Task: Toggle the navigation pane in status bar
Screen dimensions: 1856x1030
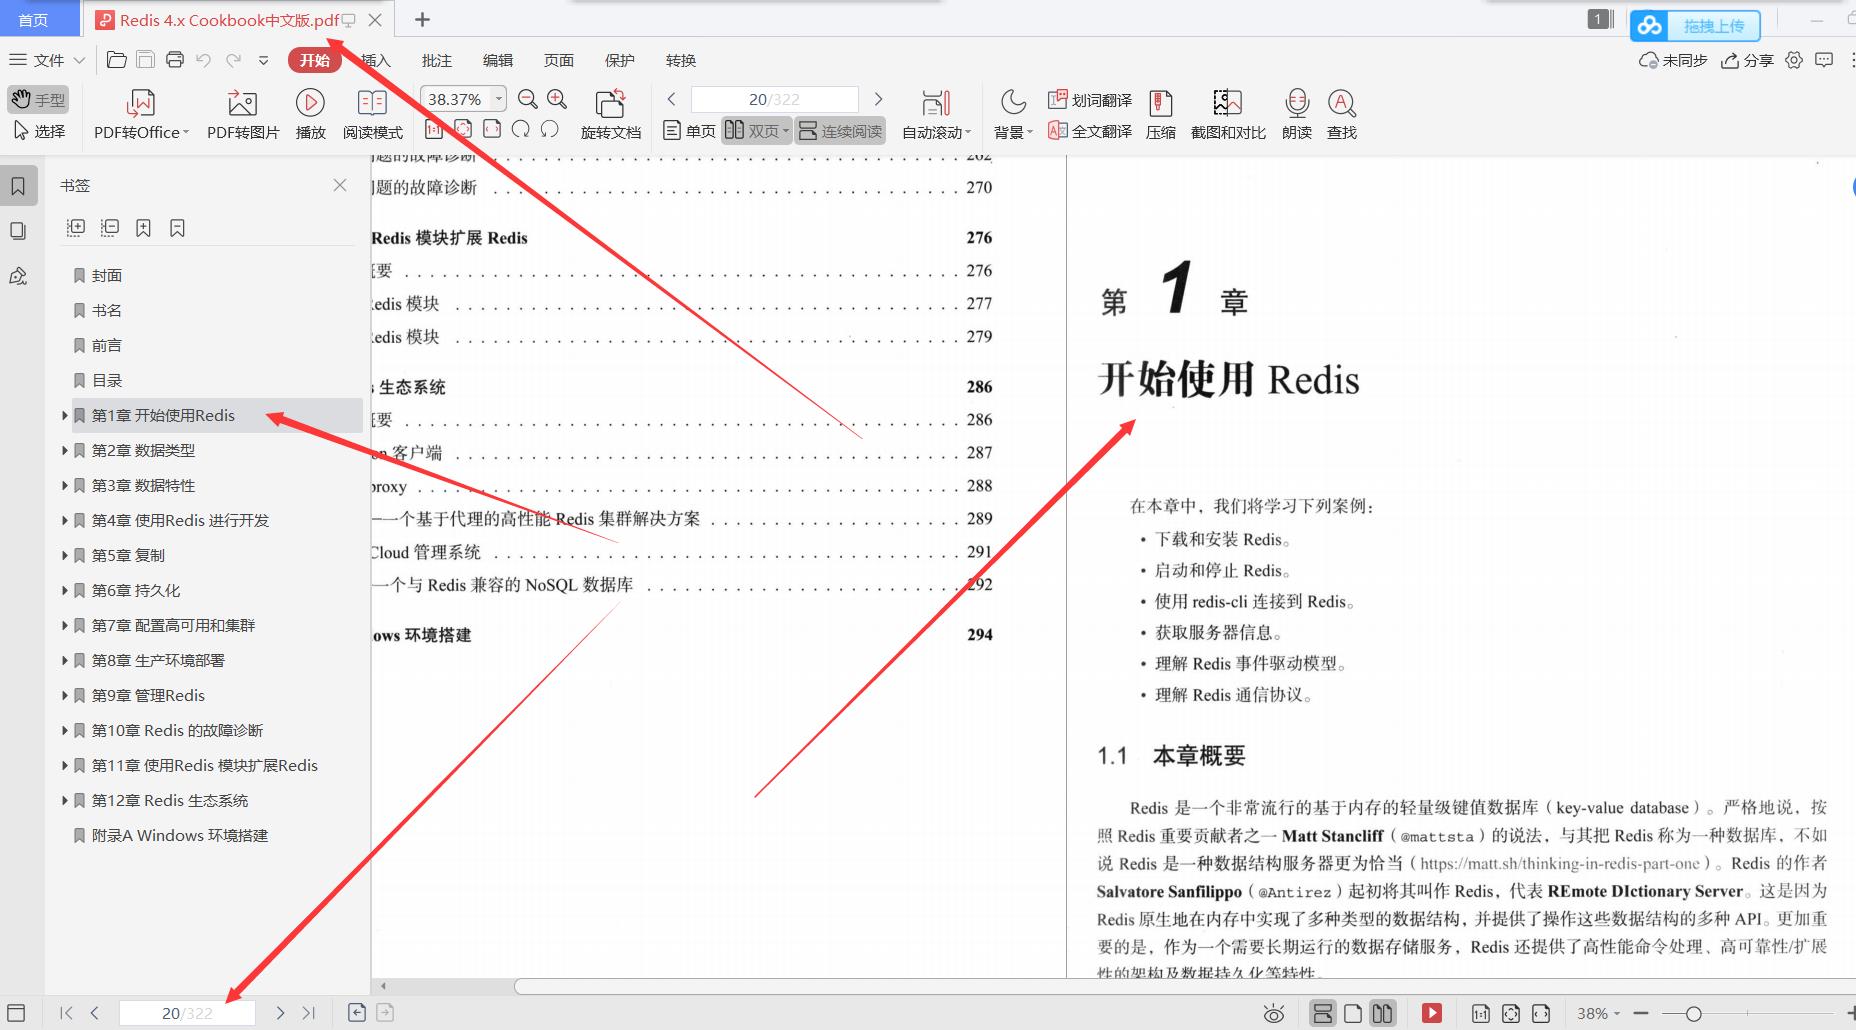Action: (16, 1013)
